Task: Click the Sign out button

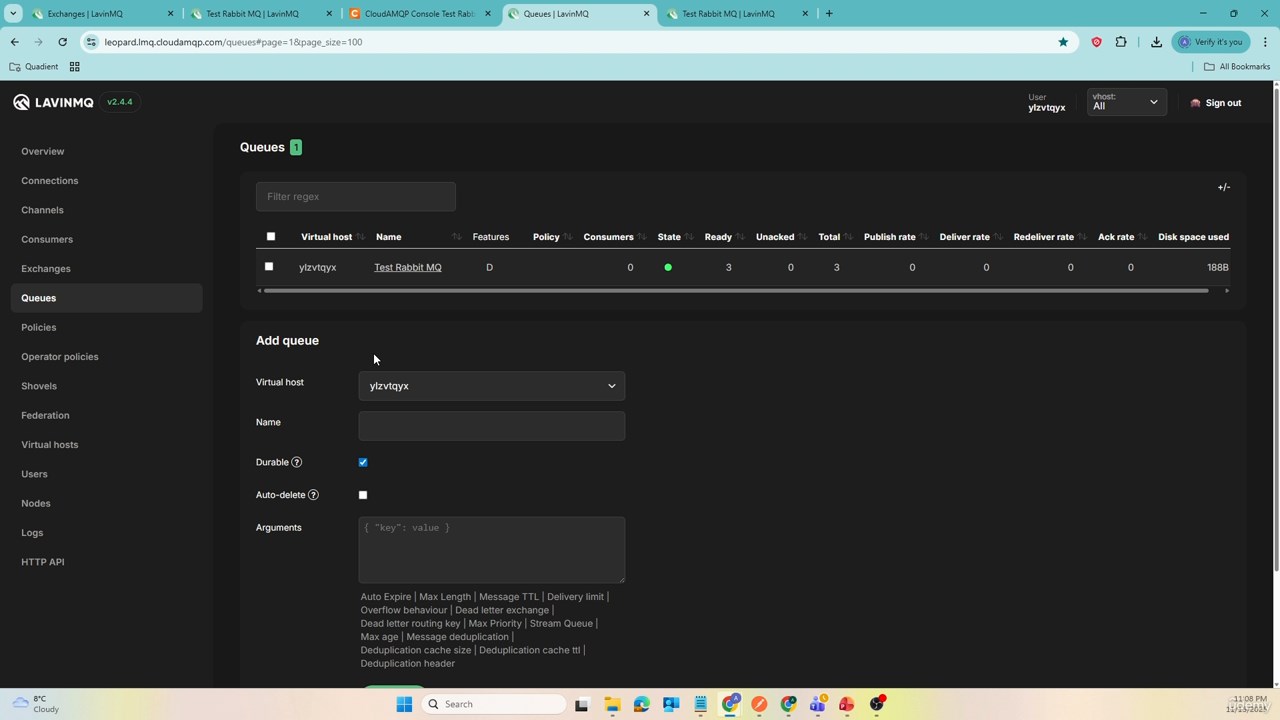Action: coord(1216,103)
